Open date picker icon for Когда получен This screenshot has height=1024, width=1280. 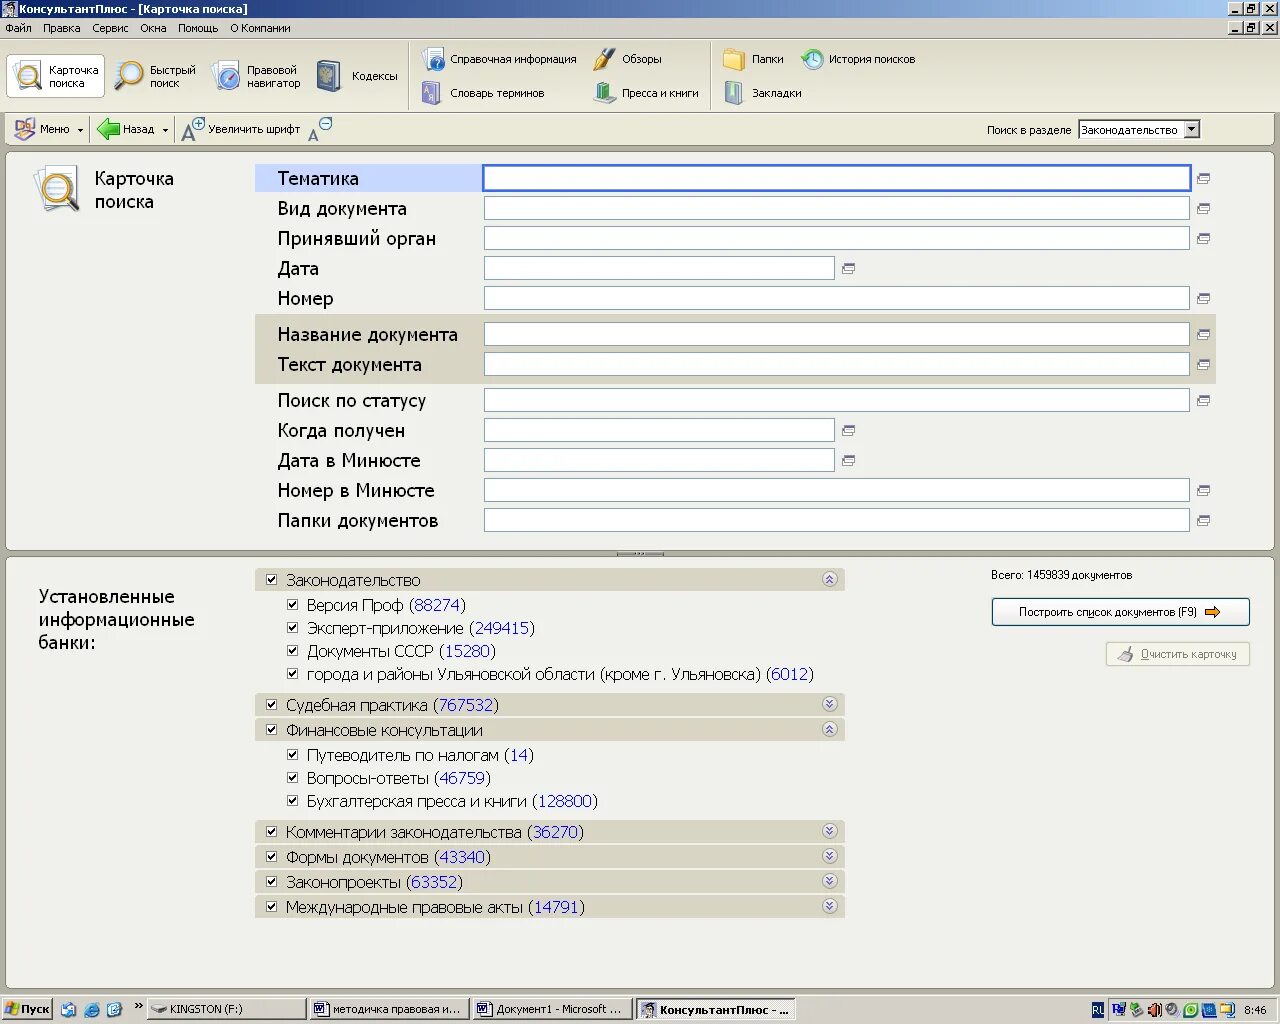[848, 430]
